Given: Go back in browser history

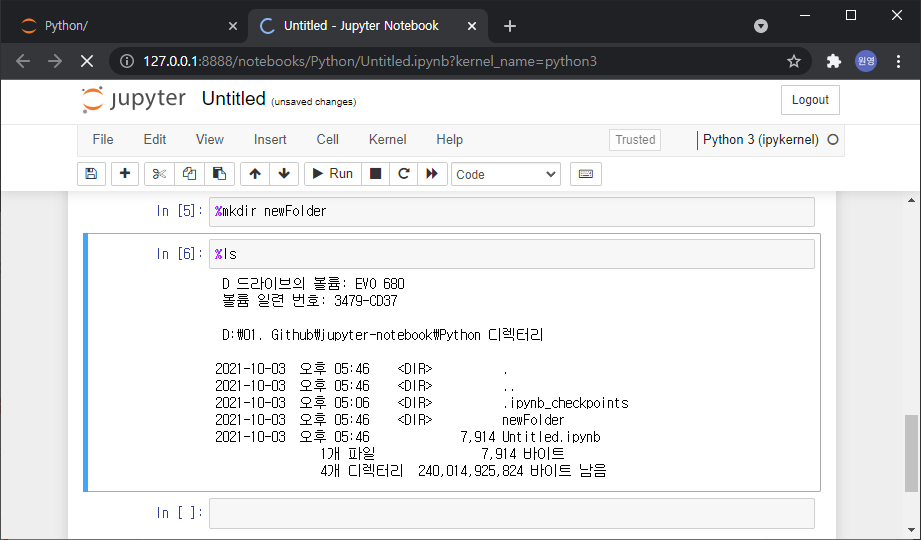Looking at the screenshot, I should [x=23, y=61].
